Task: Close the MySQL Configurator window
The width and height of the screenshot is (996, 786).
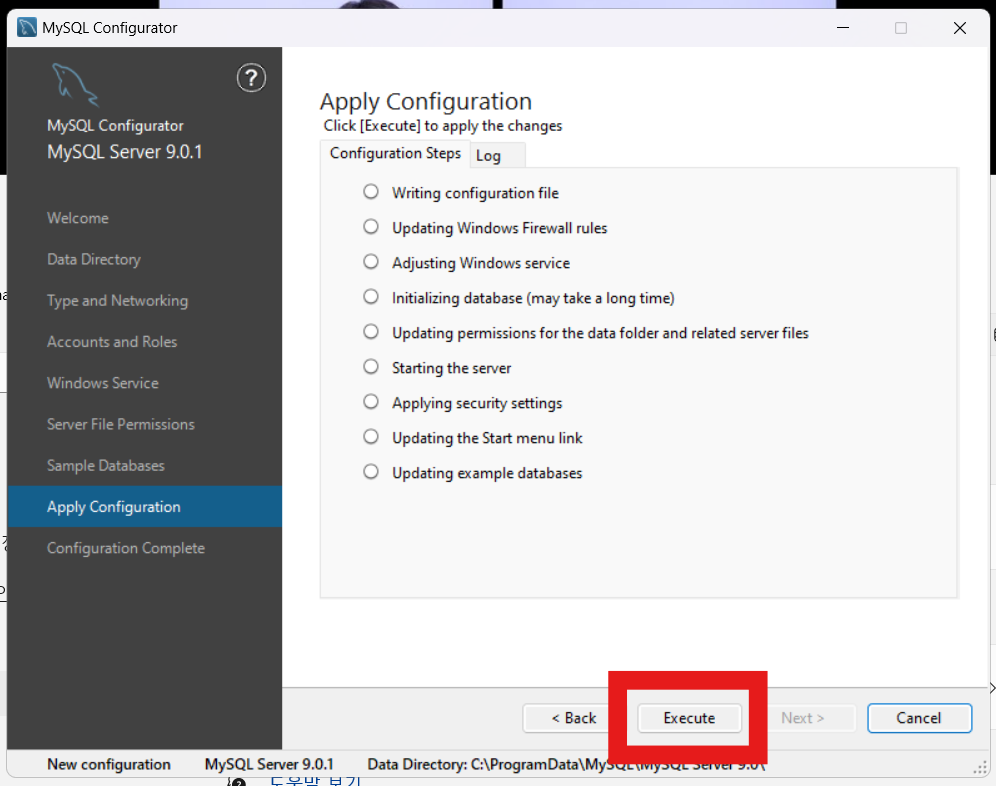Action: pyautogui.click(x=960, y=28)
